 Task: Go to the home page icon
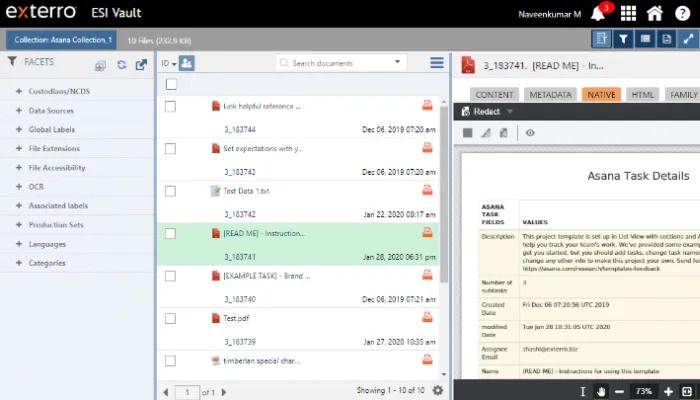(655, 14)
